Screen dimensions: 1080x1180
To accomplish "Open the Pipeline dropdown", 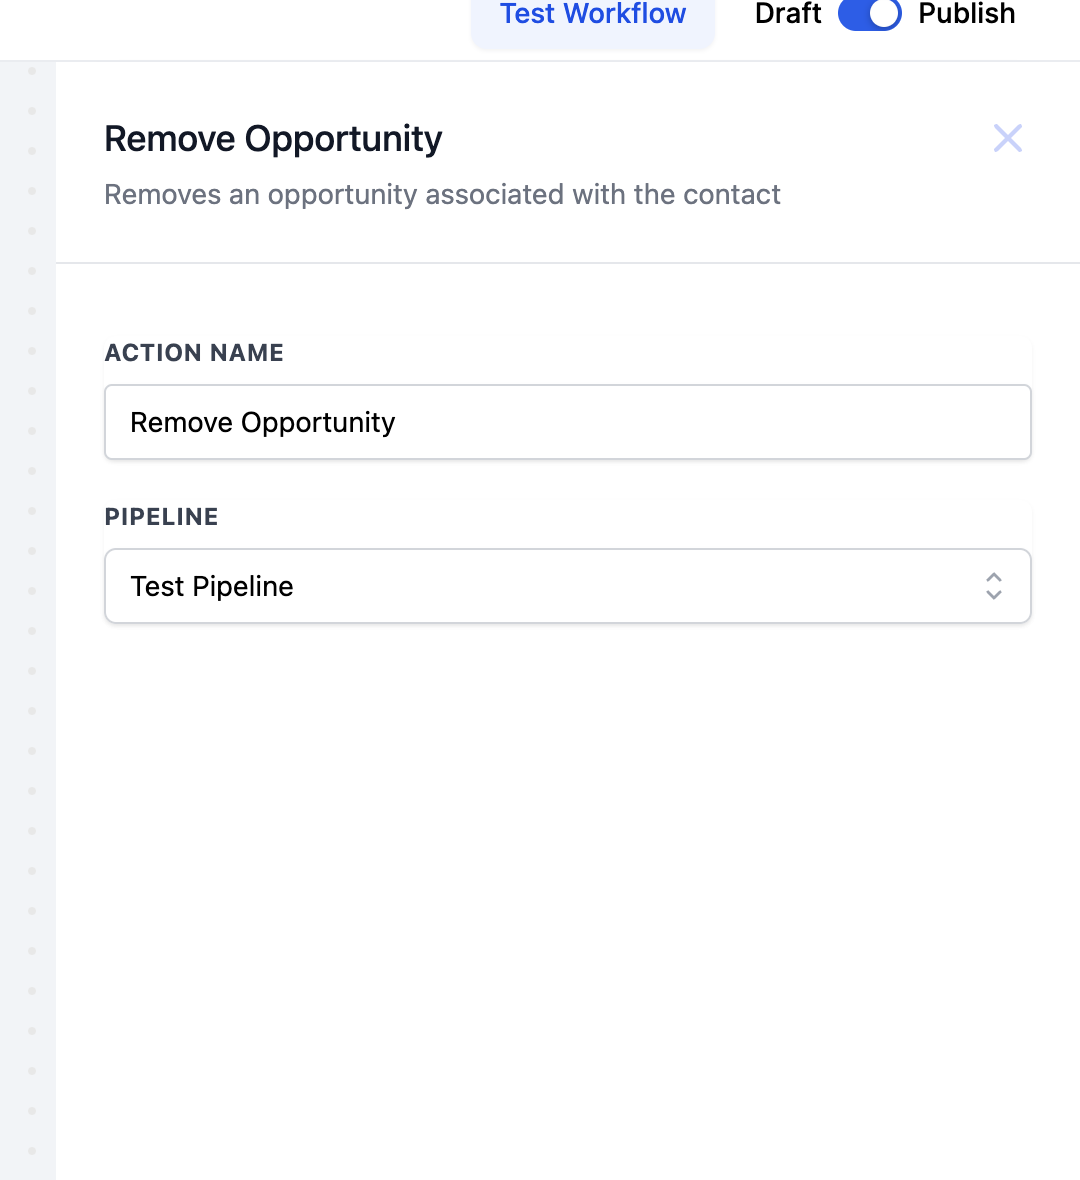I will (x=567, y=586).
